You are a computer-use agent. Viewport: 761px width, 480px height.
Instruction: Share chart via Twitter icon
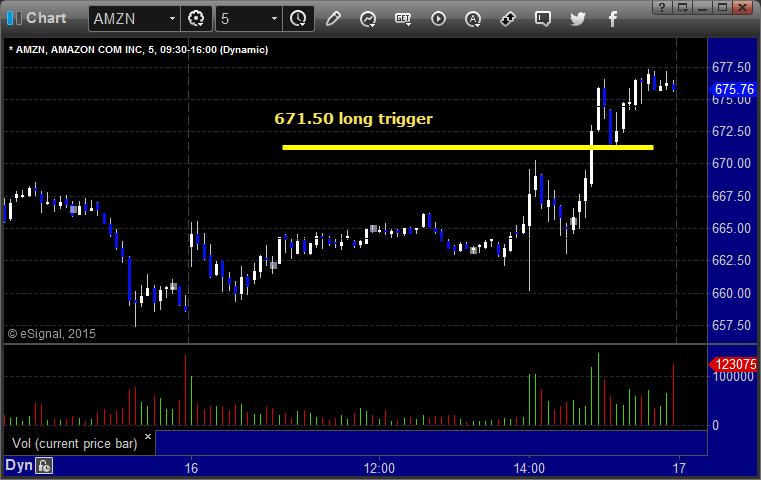click(x=578, y=19)
